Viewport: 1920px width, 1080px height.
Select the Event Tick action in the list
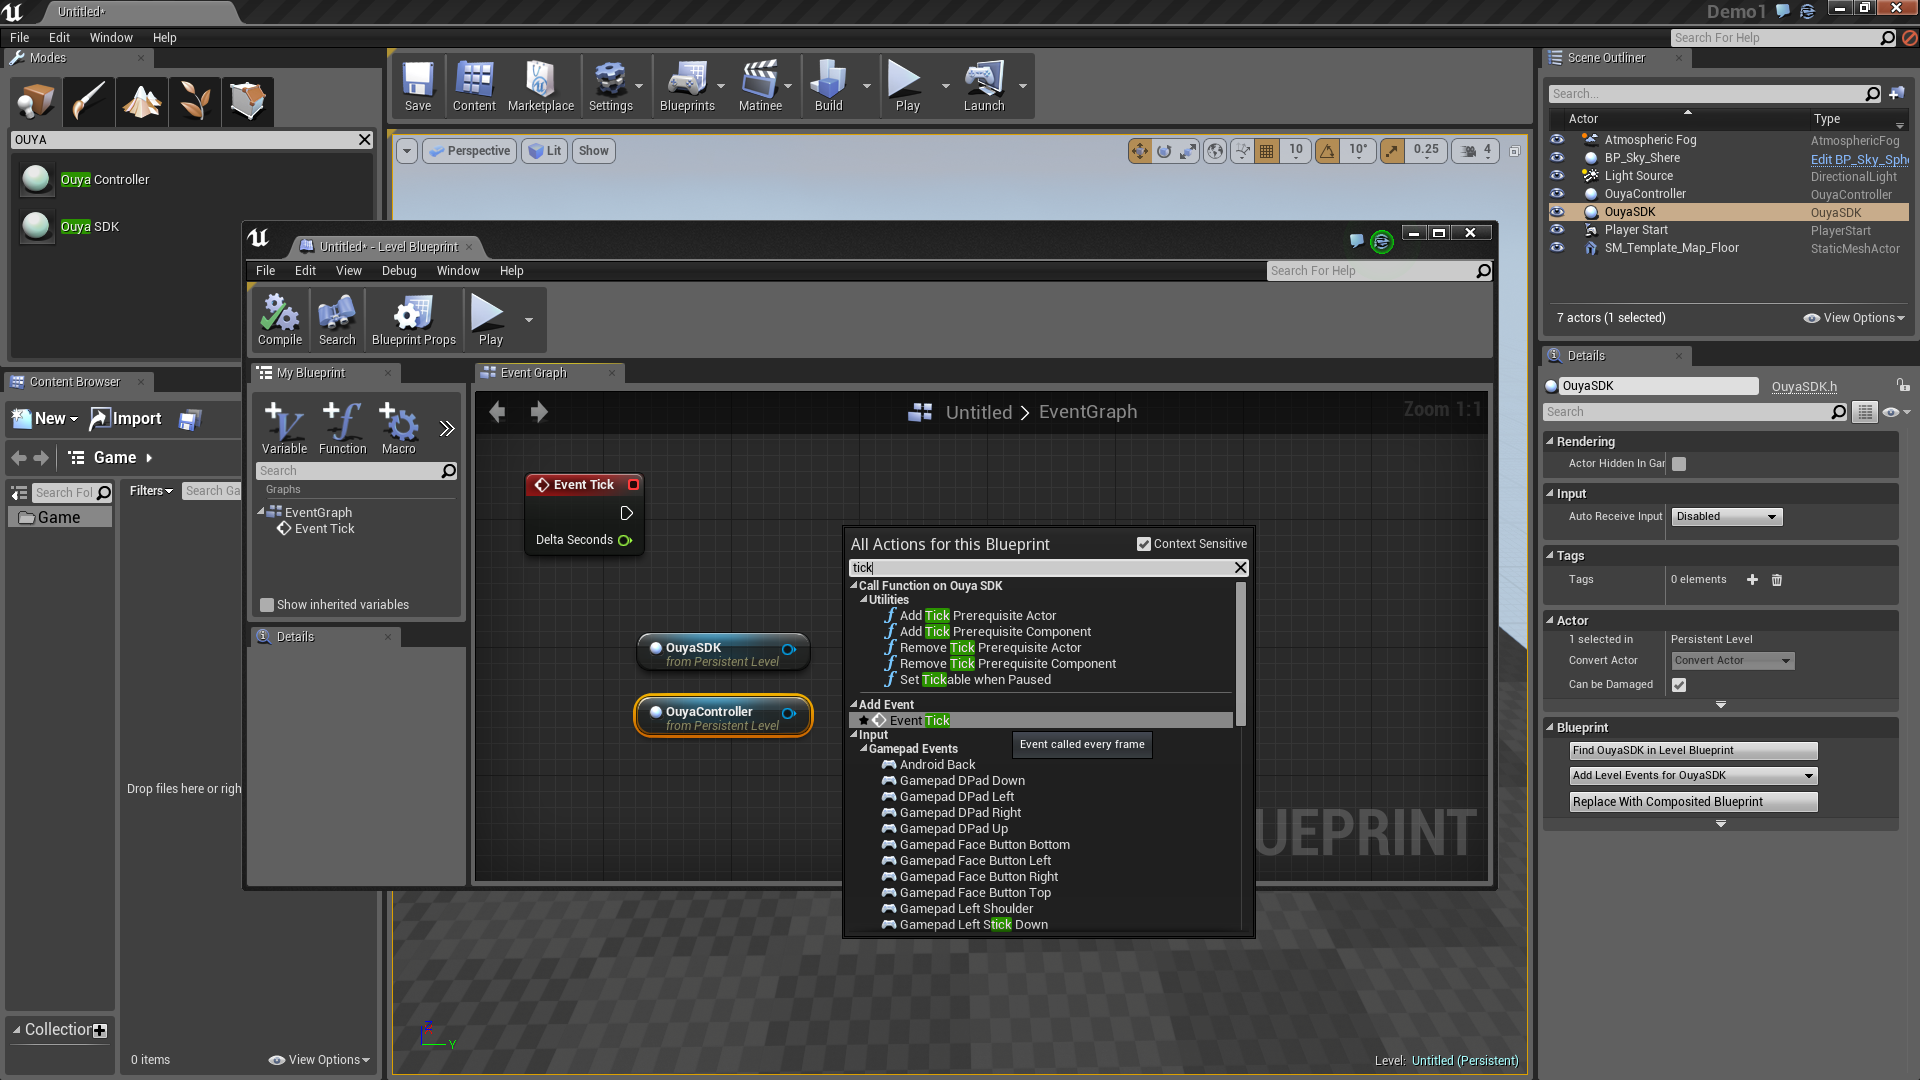(919, 721)
